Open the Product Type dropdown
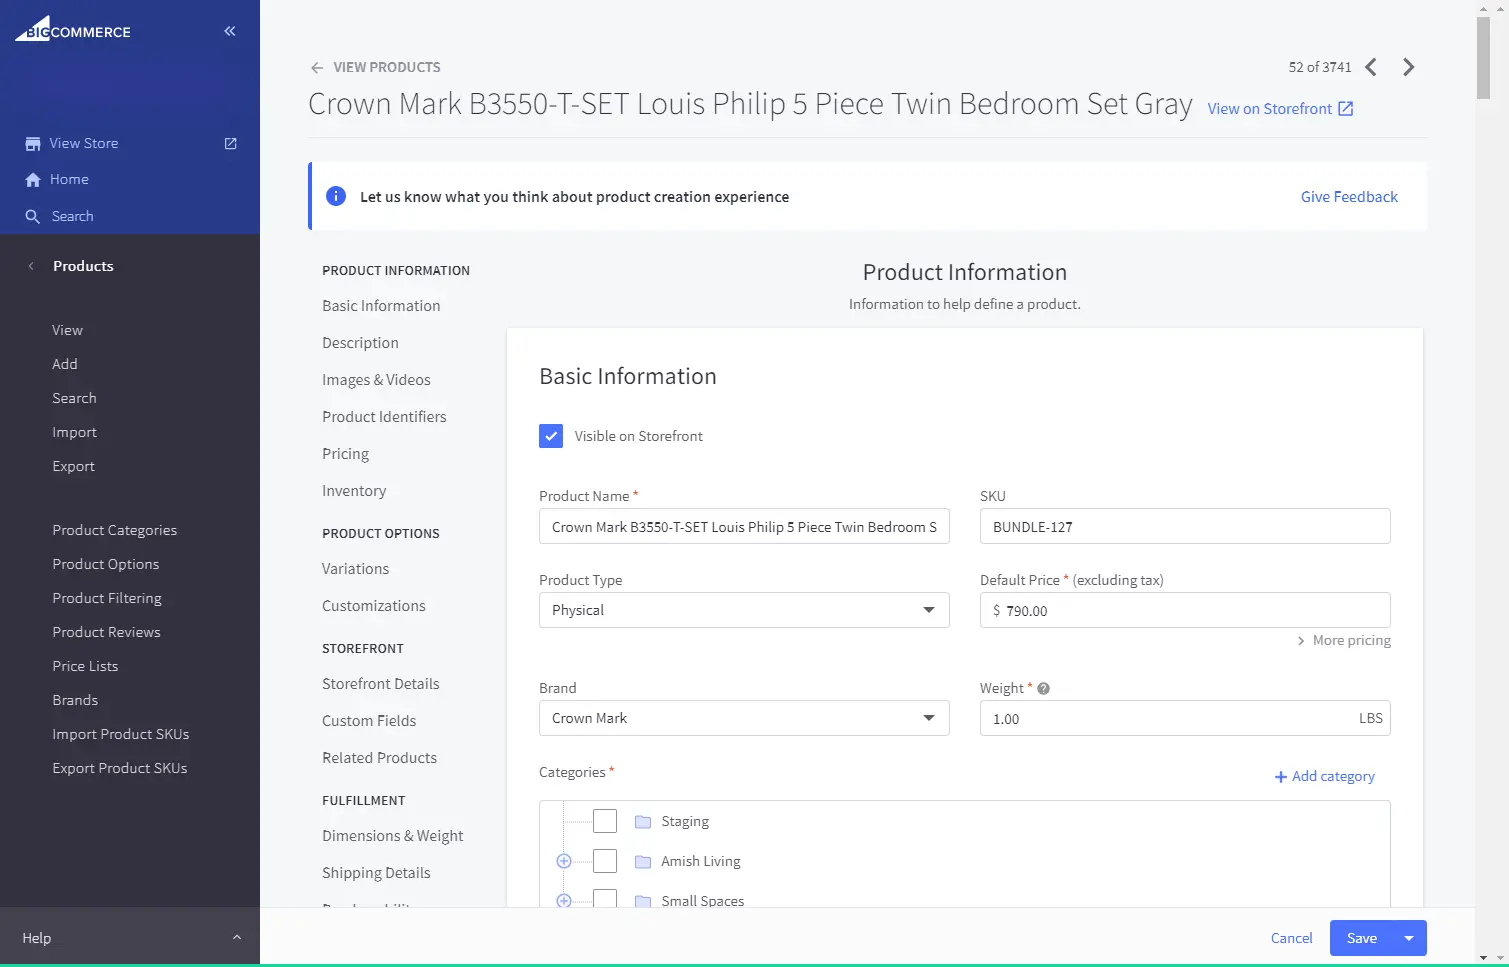Viewport: 1509px width, 967px height. (x=744, y=610)
